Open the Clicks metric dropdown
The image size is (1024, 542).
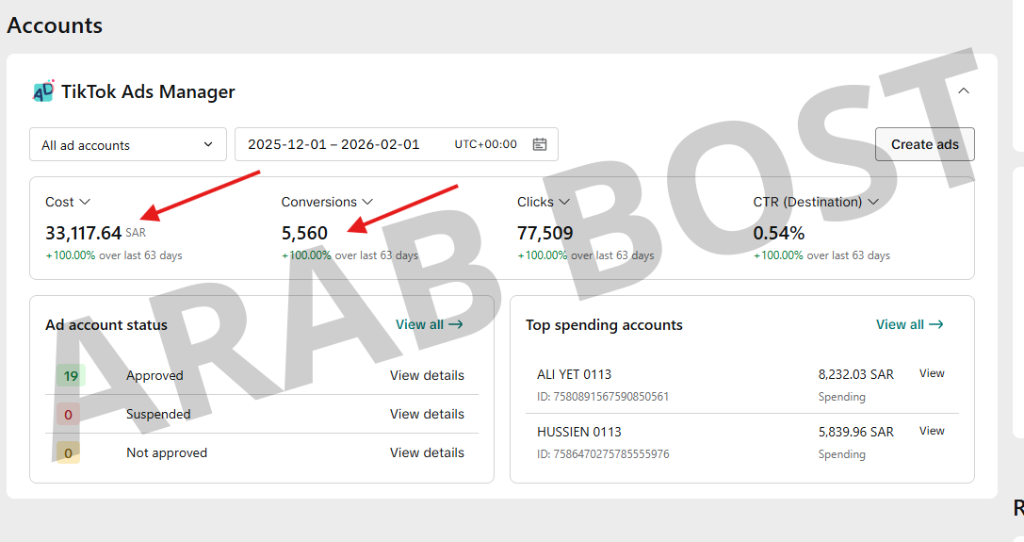pyautogui.click(x=543, y=202)
